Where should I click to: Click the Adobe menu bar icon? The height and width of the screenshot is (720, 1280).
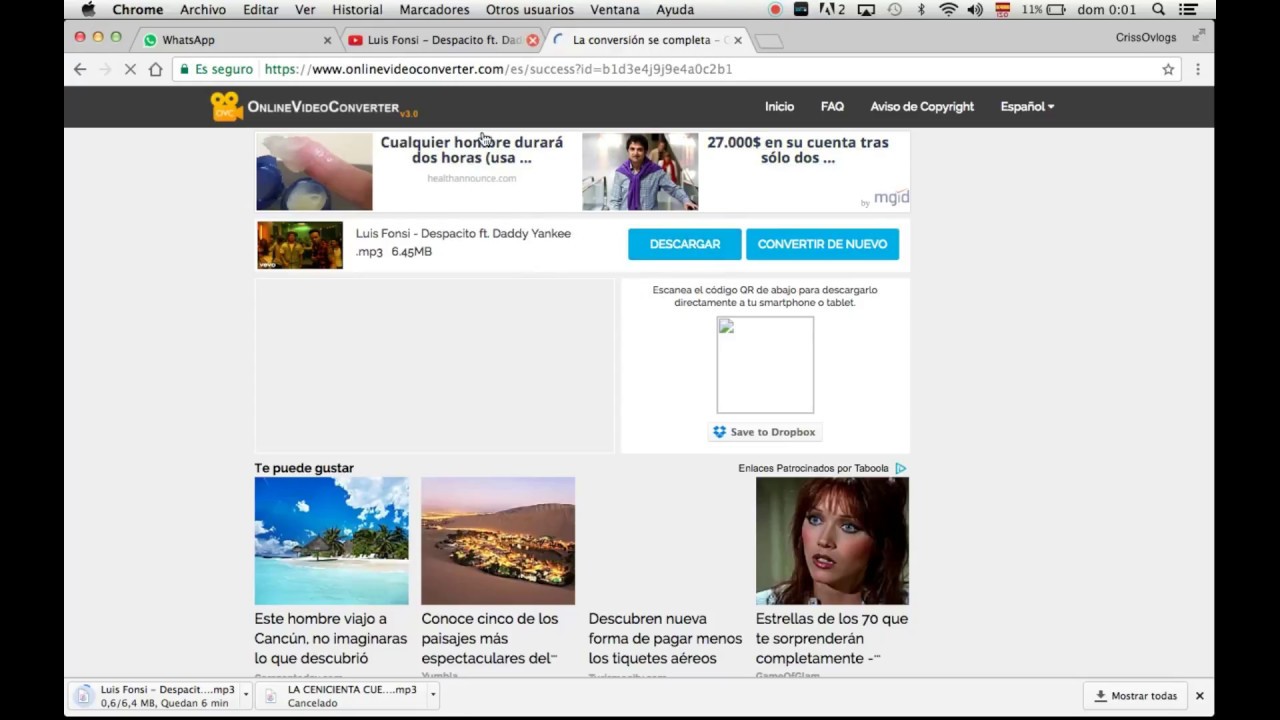click(832, 9)
